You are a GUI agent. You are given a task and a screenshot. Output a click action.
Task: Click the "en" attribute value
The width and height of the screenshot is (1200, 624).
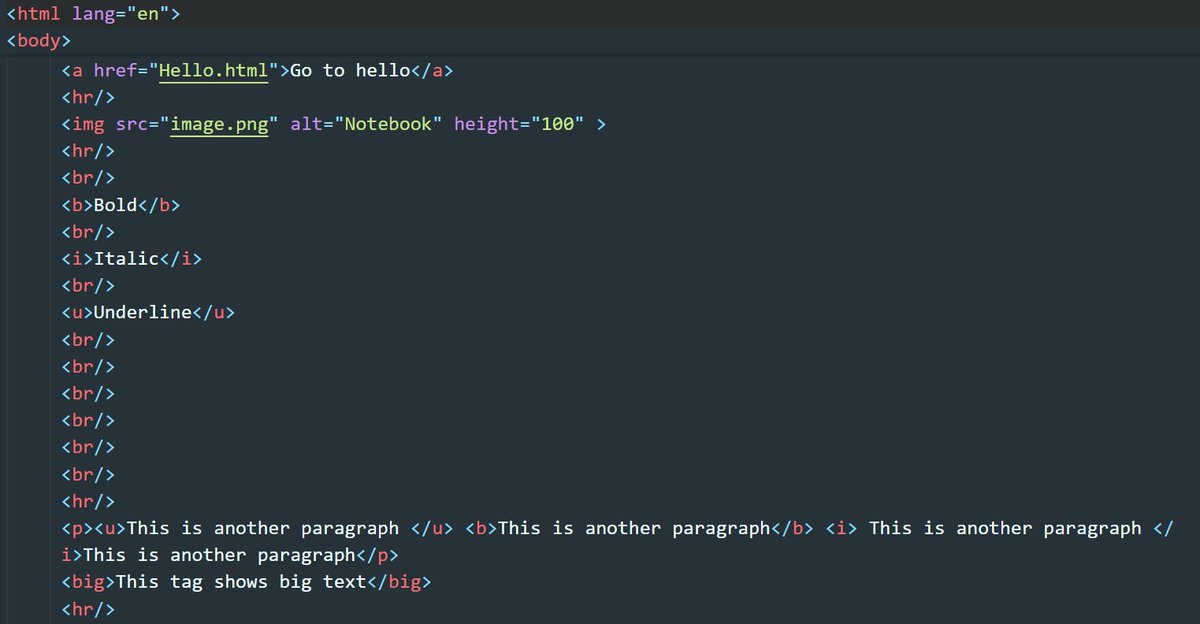pyautogui.click(x=148, y=16)
